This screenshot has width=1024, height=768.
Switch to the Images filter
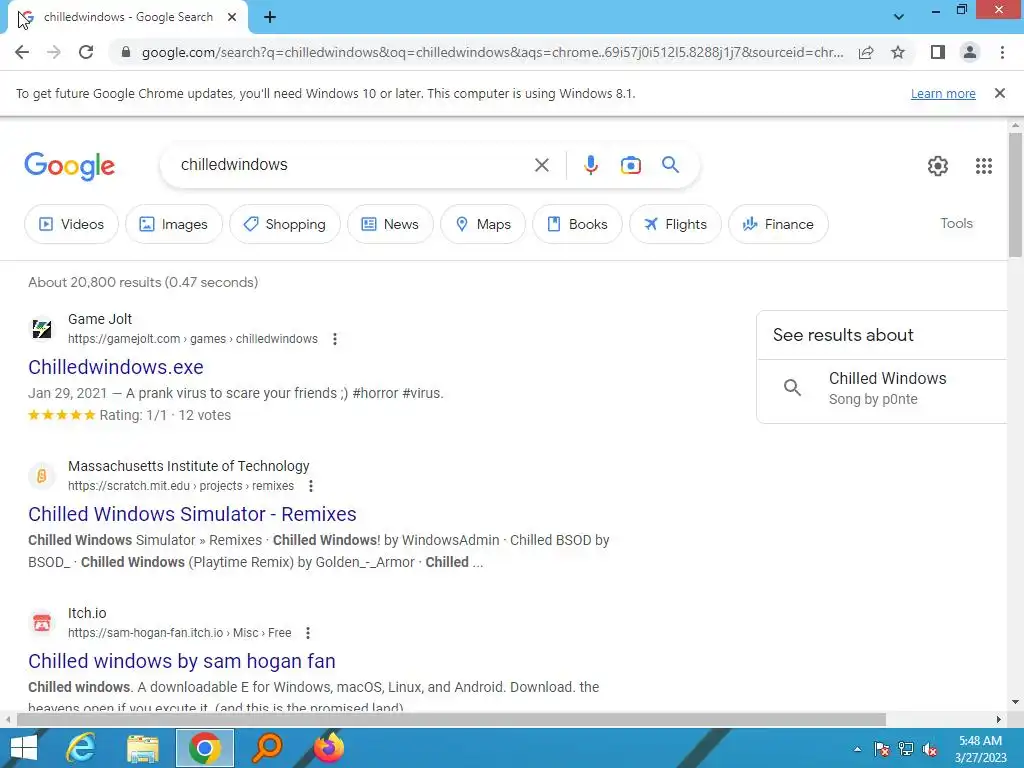point(174,224)
